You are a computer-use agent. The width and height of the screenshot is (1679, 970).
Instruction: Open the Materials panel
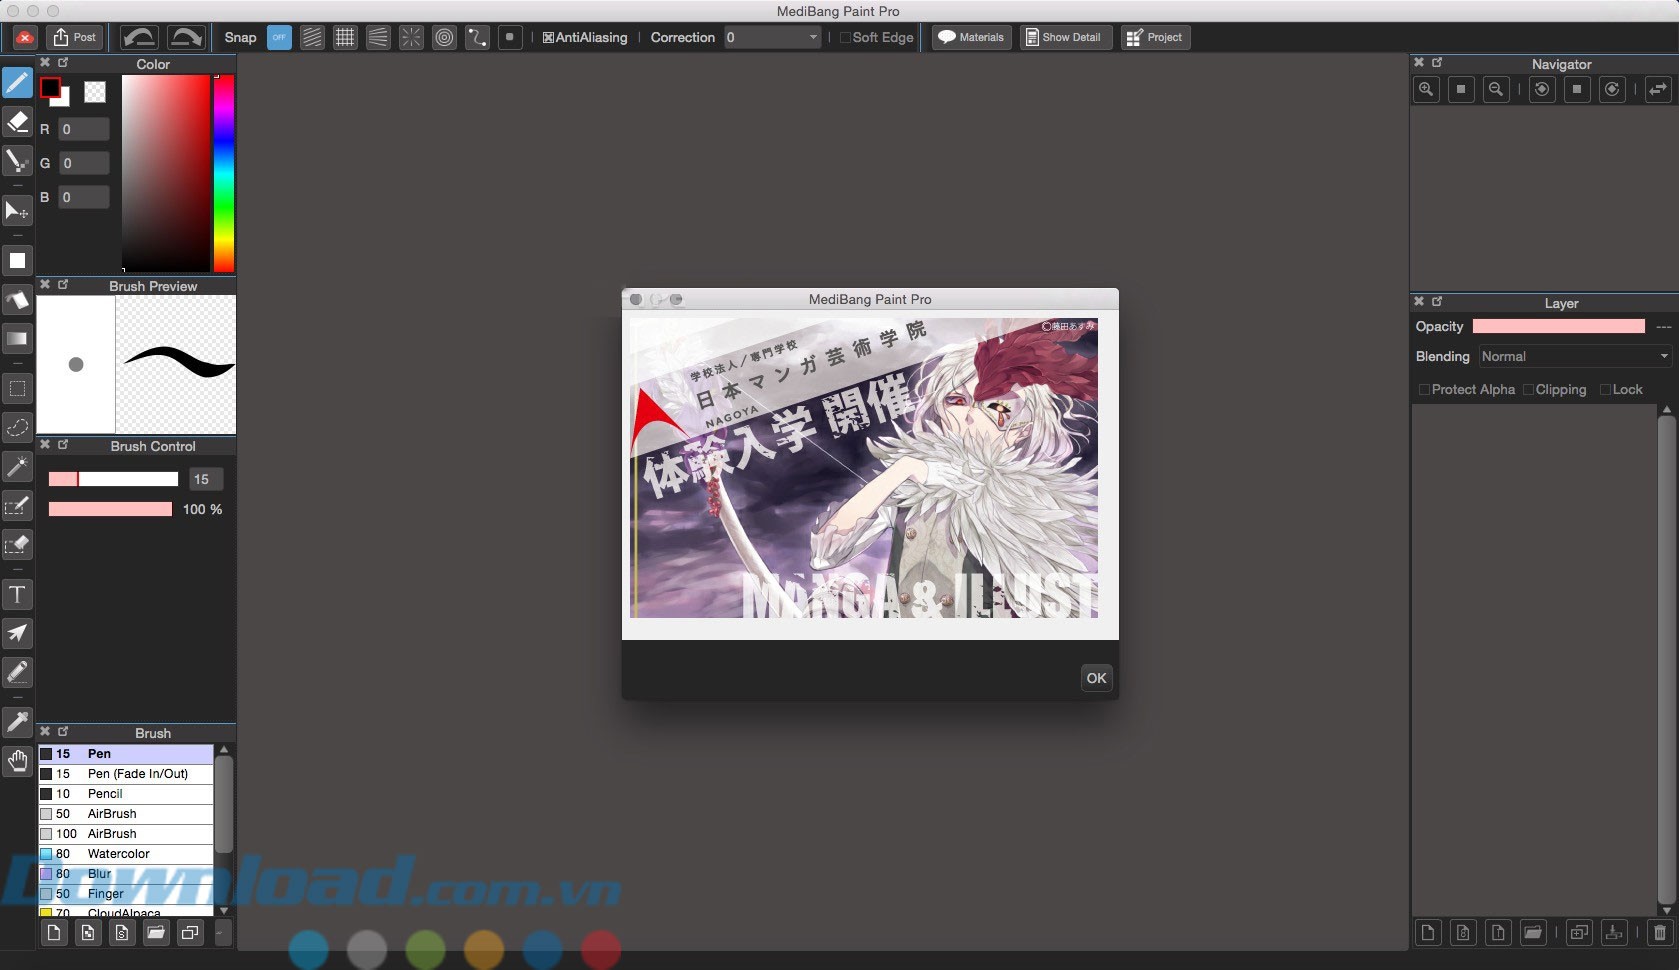969,37
